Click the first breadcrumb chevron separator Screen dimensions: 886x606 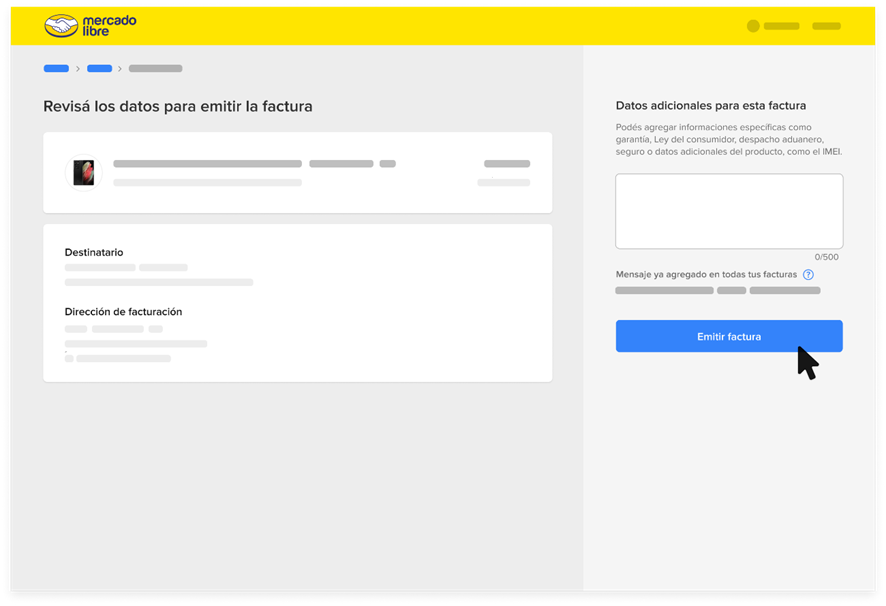coord(78,69)
